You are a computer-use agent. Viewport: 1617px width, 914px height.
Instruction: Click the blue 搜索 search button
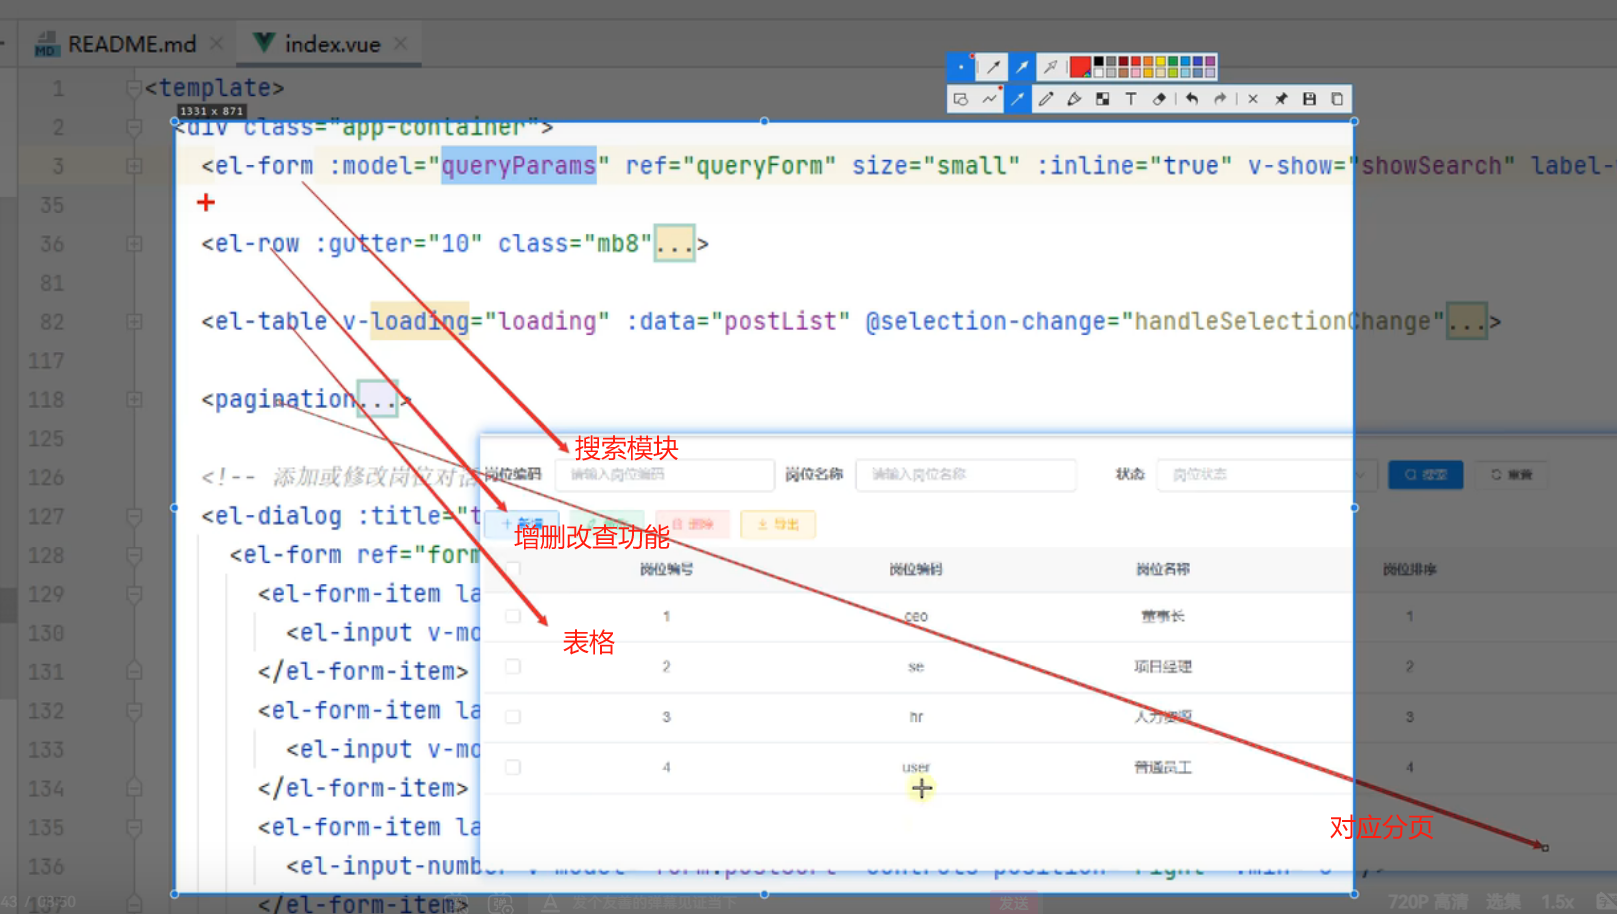click(x=1426, y=475)
